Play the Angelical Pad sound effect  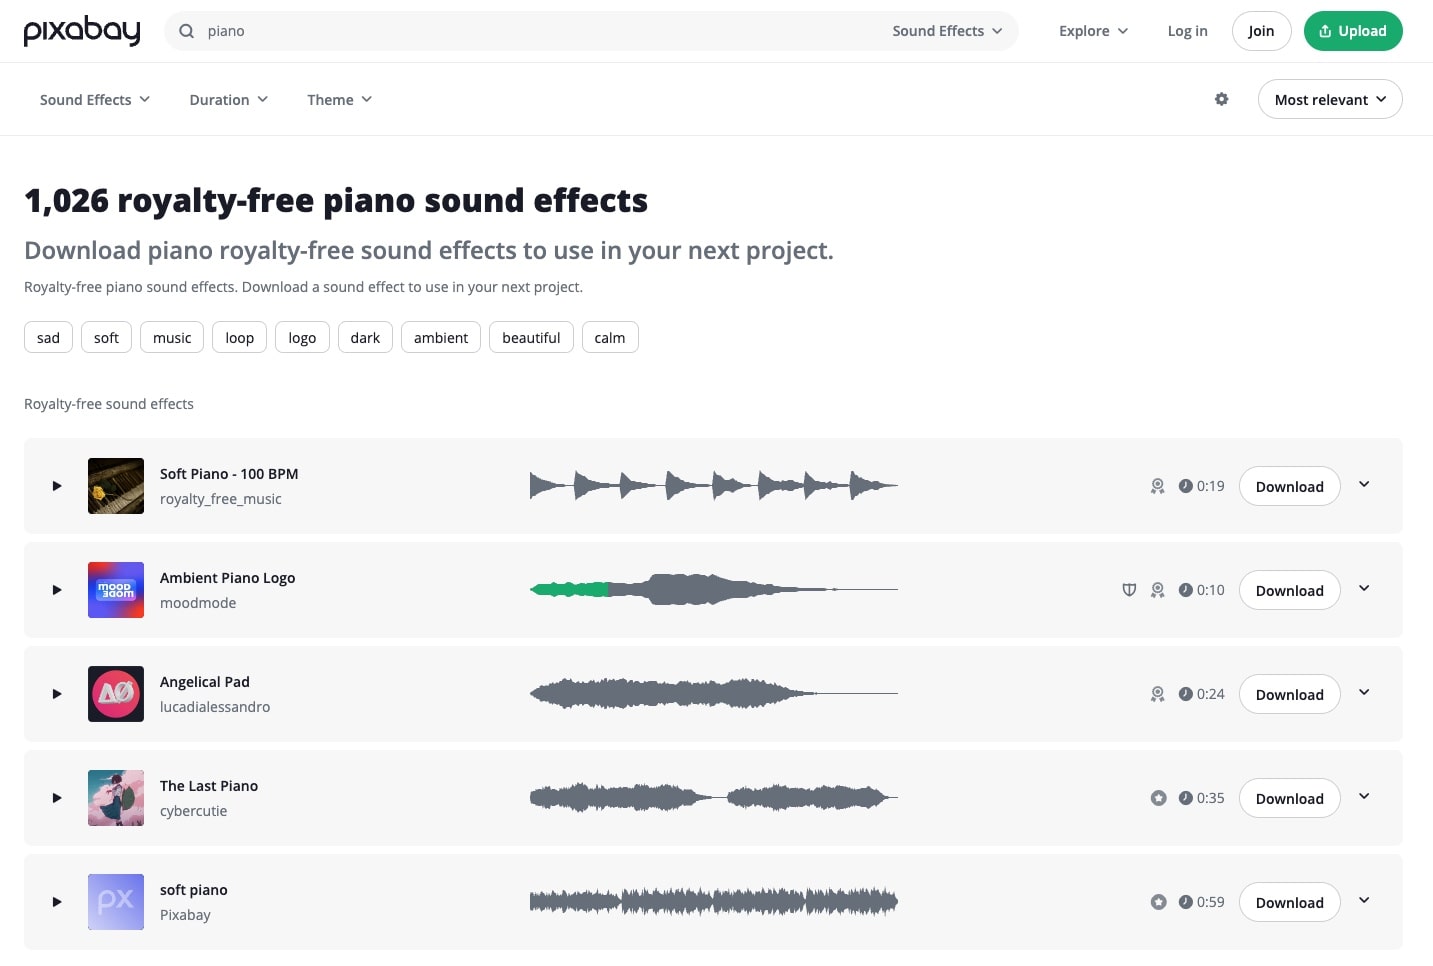(x=56, y=694)
